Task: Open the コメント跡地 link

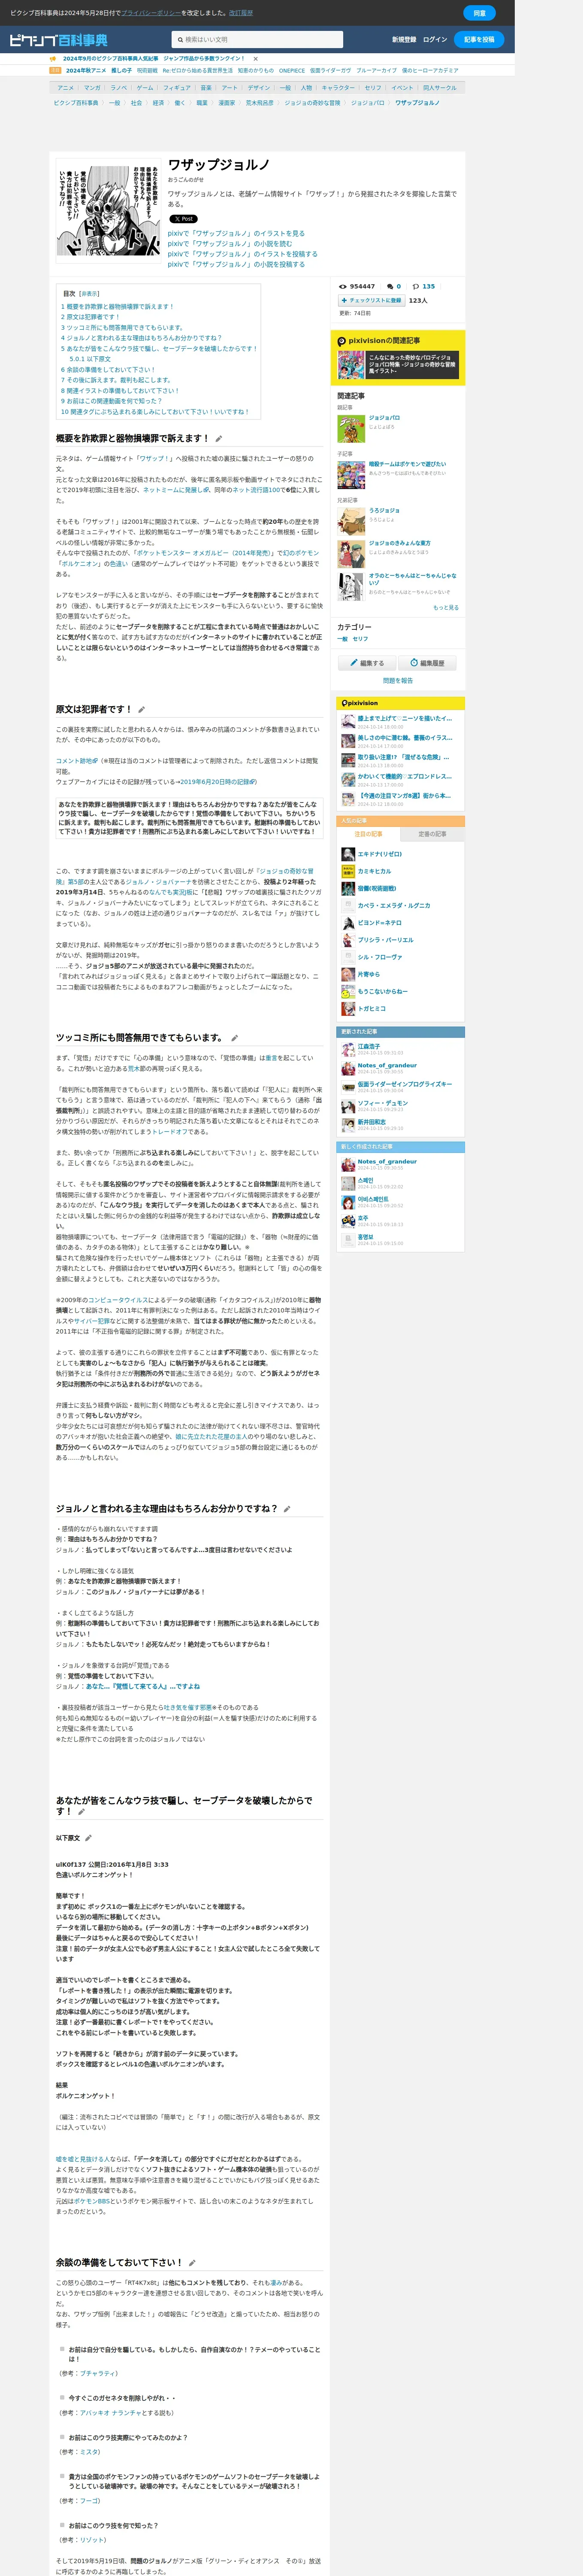Action: click(76, 761)
